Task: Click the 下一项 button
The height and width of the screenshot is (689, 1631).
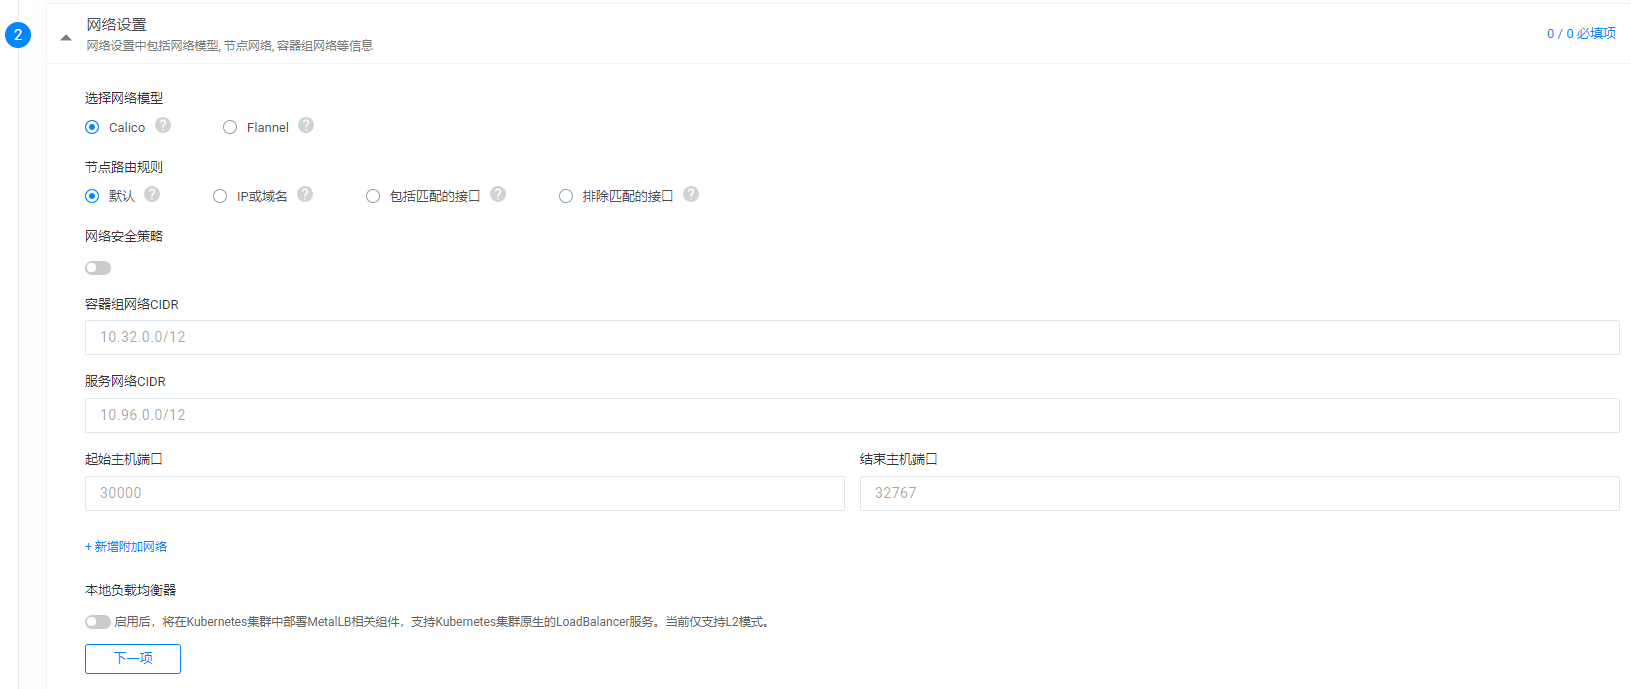Action: pyautogui.click(x=133, y=659)
